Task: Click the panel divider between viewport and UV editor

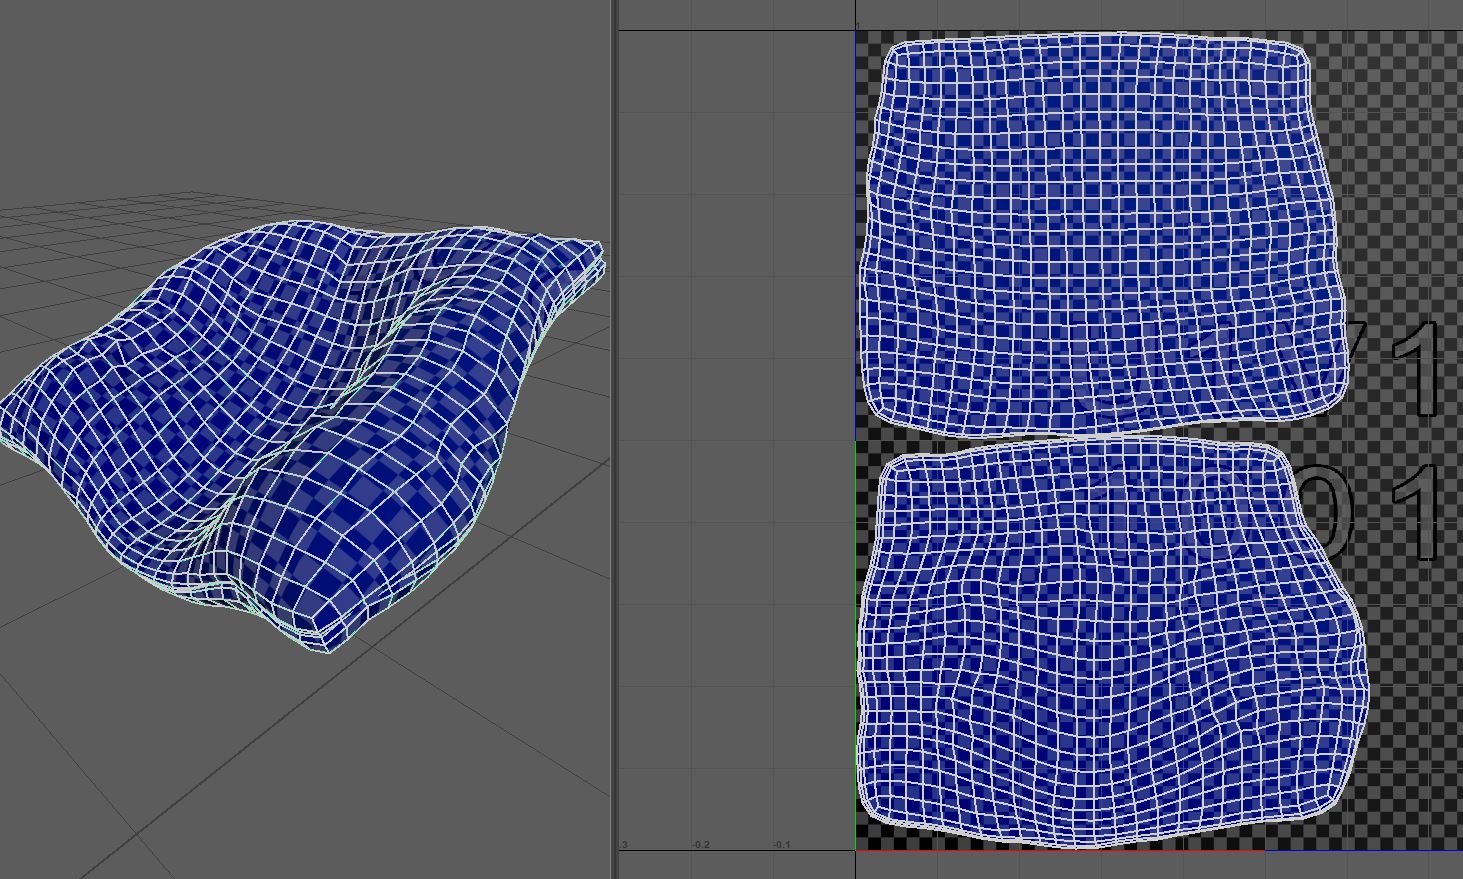Action: click(x=614, y=440)
